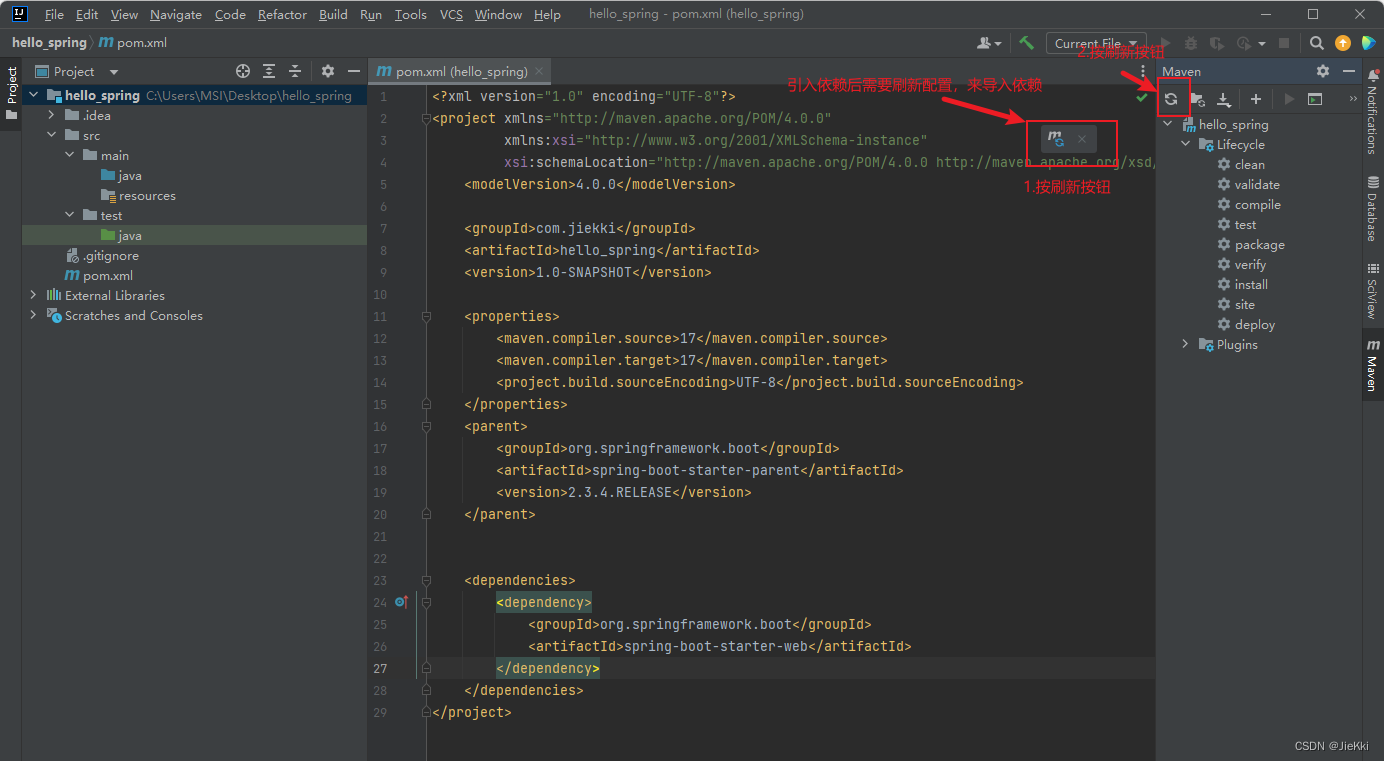Toggle fold marker at project tag line 2
Viewport: 1384px width, 761px height.
426,118
